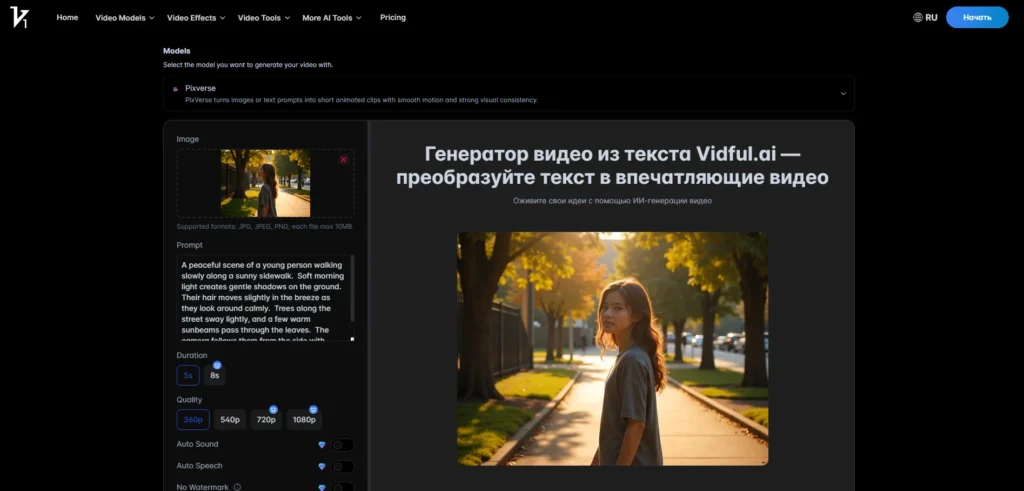The image size is (1024, 491).
Task: Open the Pixverse model selector dropdown
Action: coord(509,93)
